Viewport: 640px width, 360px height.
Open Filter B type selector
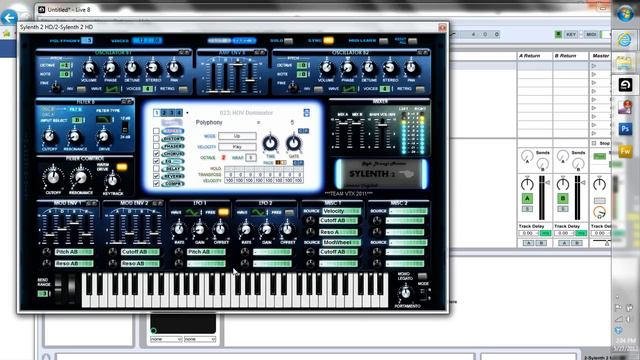(x=105, y=119)
